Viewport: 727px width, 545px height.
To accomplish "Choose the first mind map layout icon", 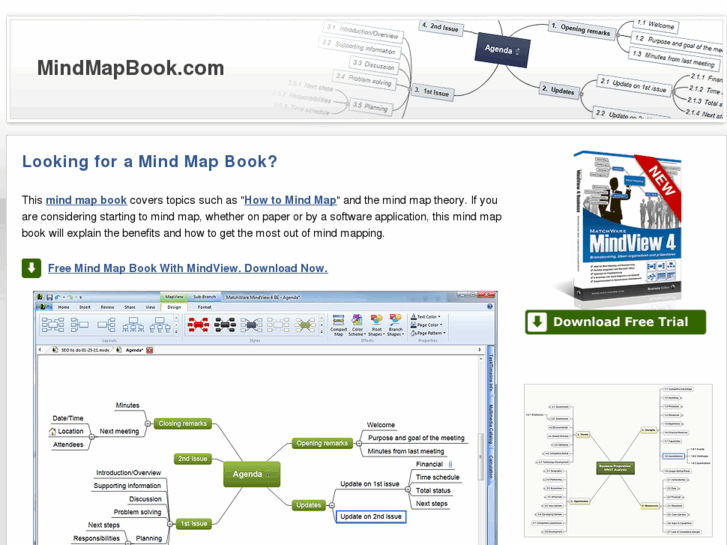I will (x=53, y=325).
